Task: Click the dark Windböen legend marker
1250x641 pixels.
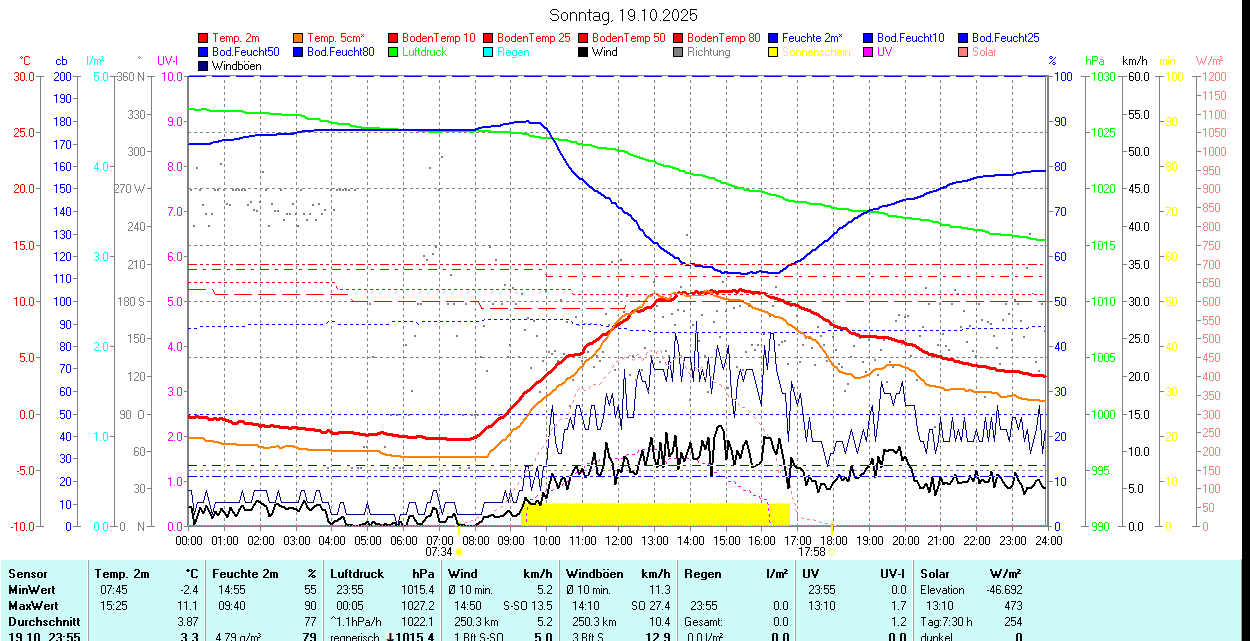Action: [204, 66]
